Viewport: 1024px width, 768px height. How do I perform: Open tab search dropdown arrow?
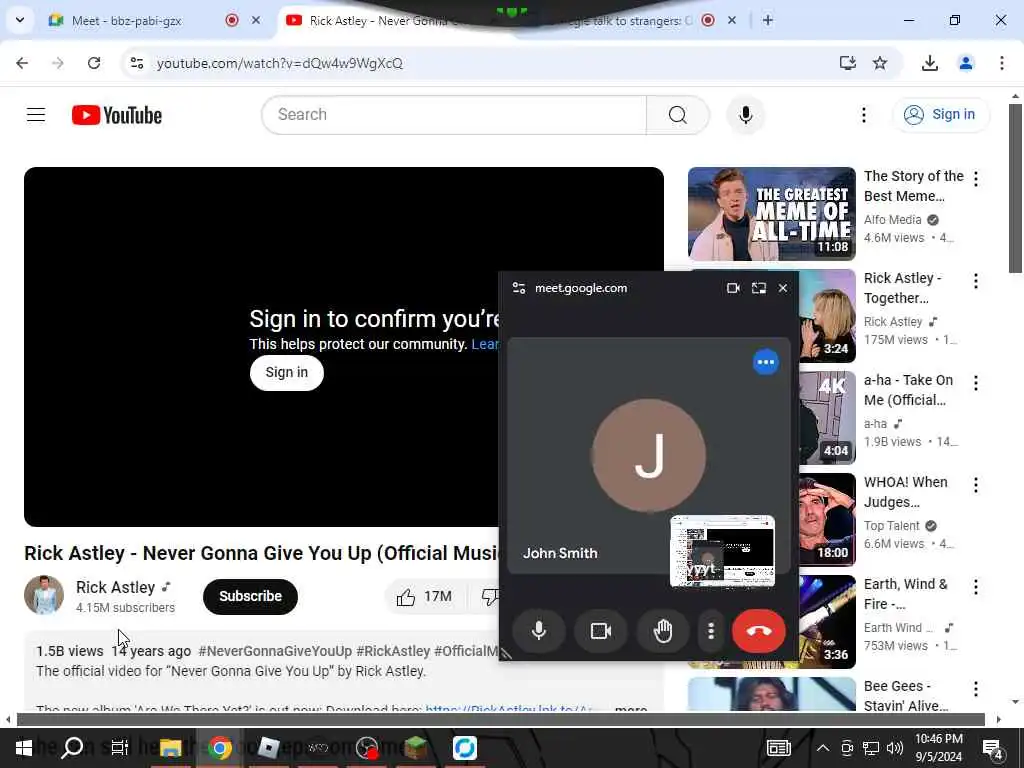(20, 20)
